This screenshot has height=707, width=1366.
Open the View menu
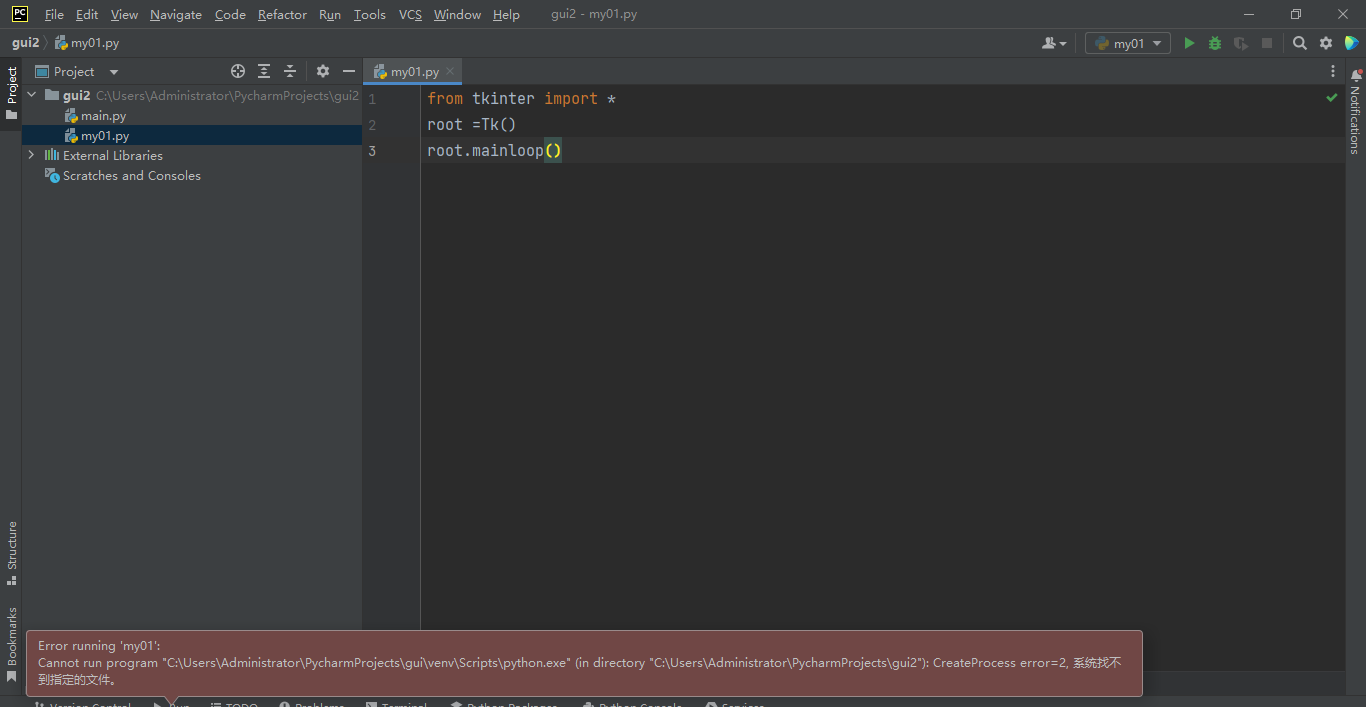click(x=124, y=14)
